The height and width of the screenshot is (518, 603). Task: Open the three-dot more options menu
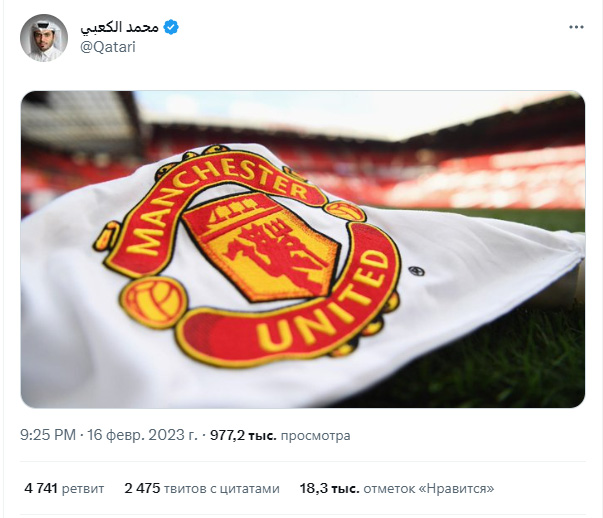coord(576,27)
